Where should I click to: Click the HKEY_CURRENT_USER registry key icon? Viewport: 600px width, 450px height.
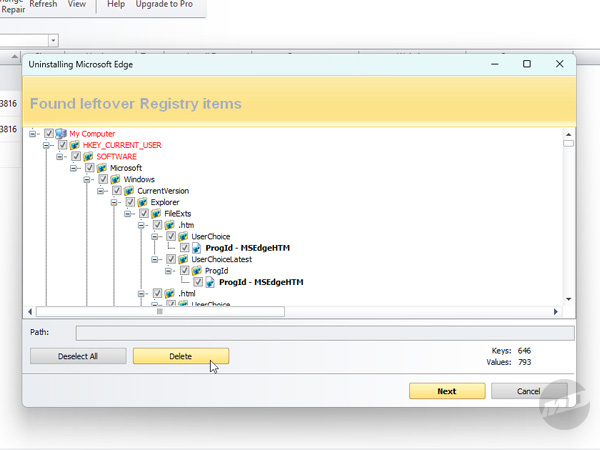(74, 145)
